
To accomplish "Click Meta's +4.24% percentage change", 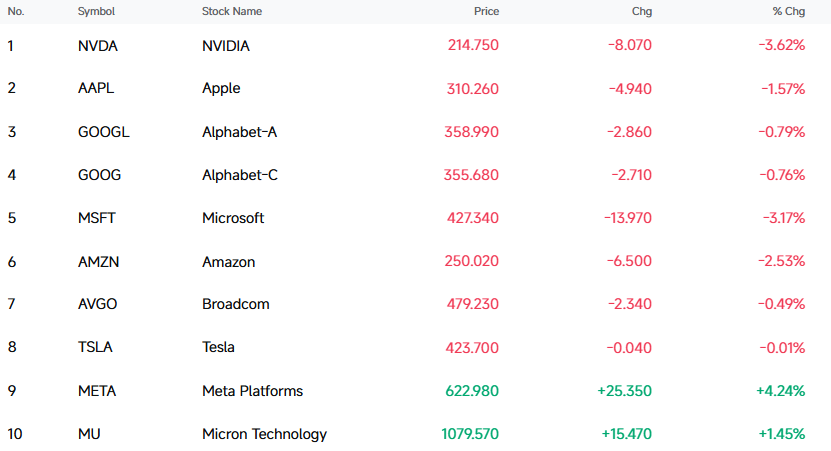I will (781, 391).
